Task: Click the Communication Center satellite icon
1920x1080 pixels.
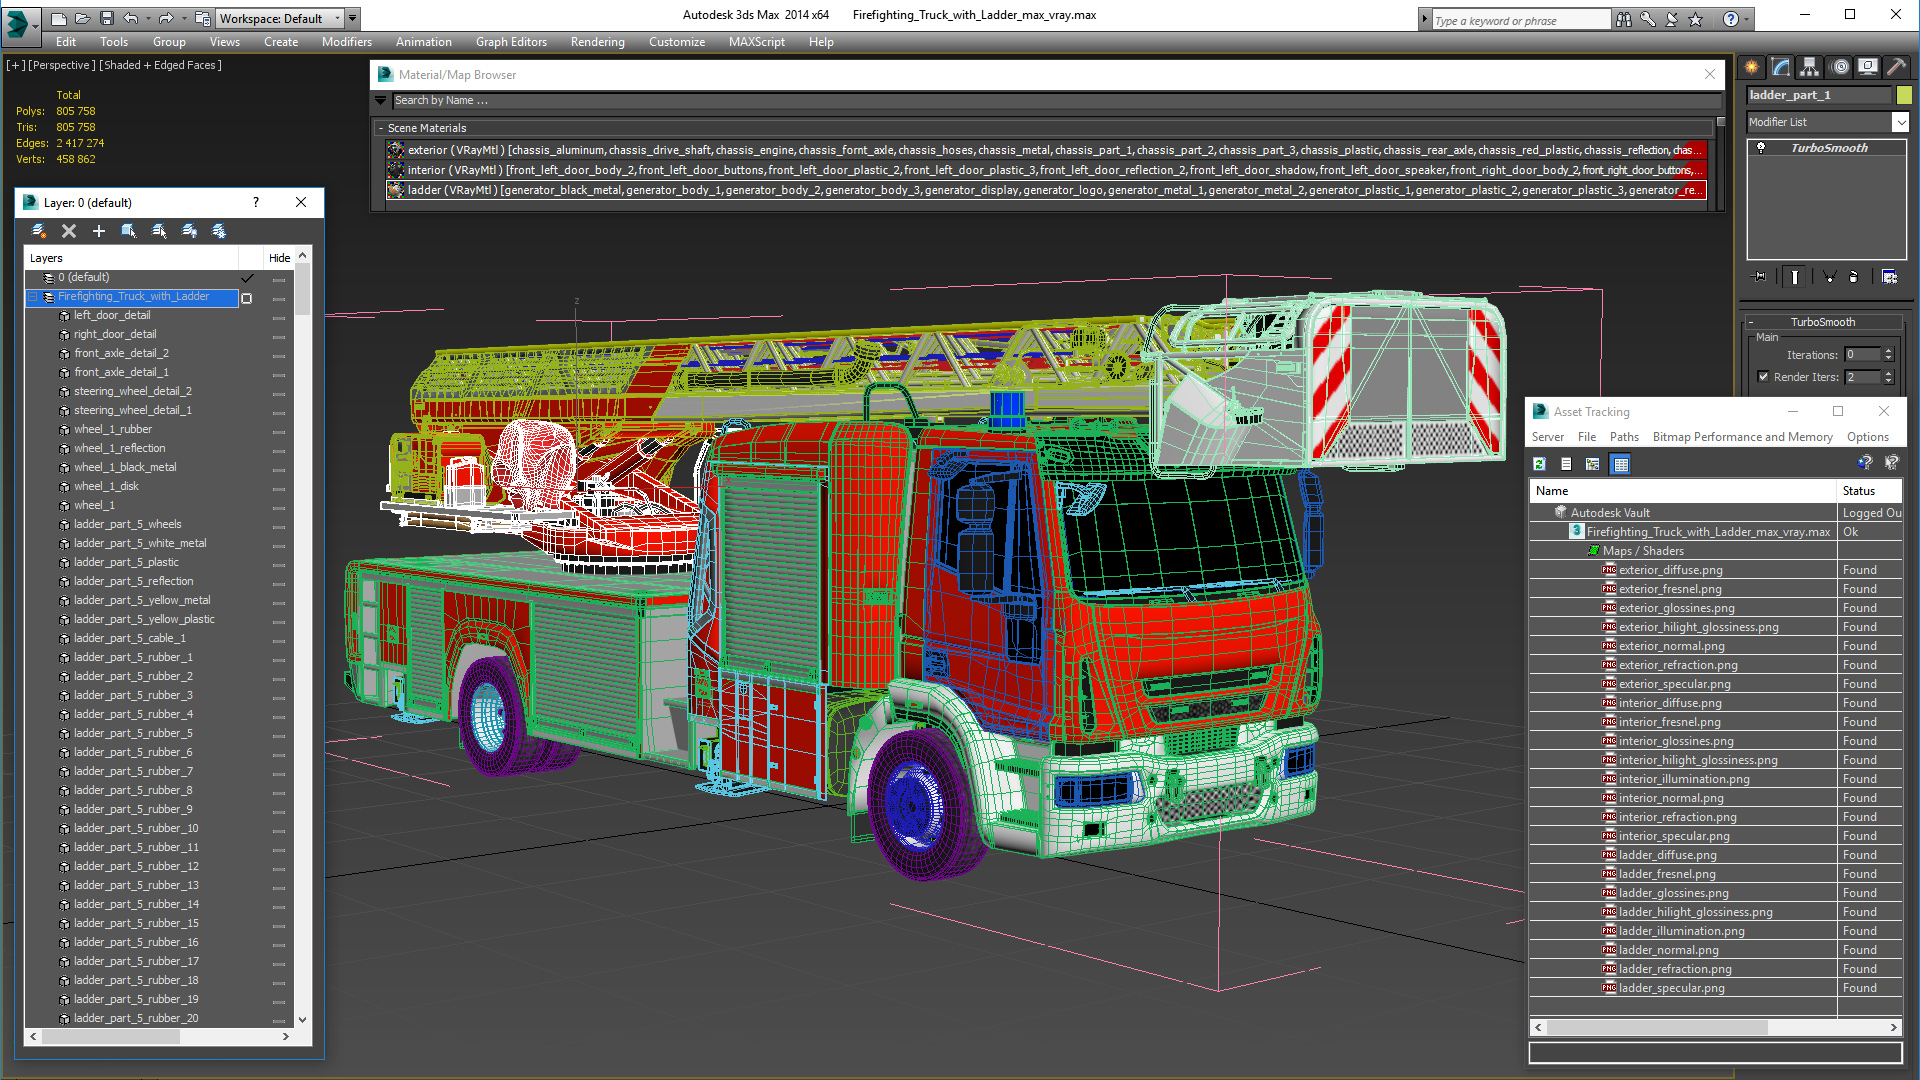Action: [x=1671, y=19]
